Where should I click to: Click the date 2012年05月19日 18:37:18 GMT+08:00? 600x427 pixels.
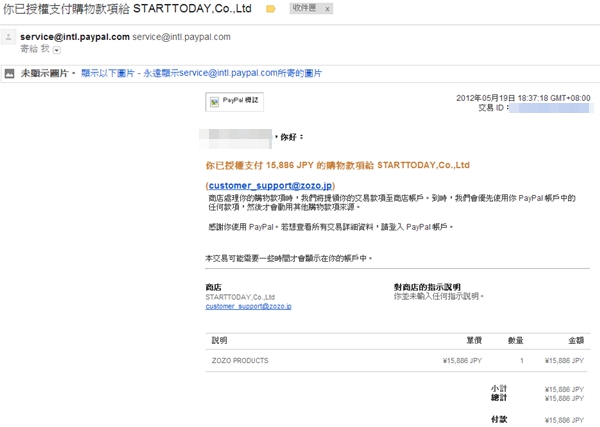coord(523,98)
